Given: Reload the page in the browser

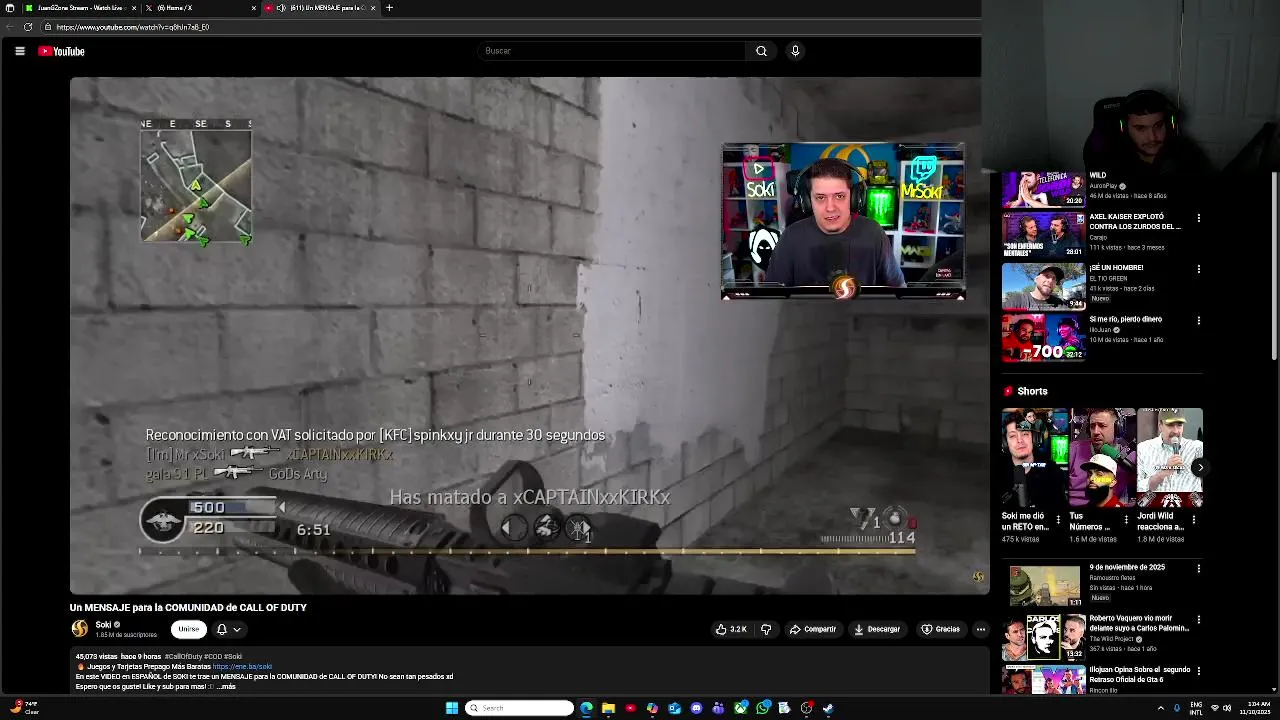Looking at the screenshot, I should [x=28, y=27].
